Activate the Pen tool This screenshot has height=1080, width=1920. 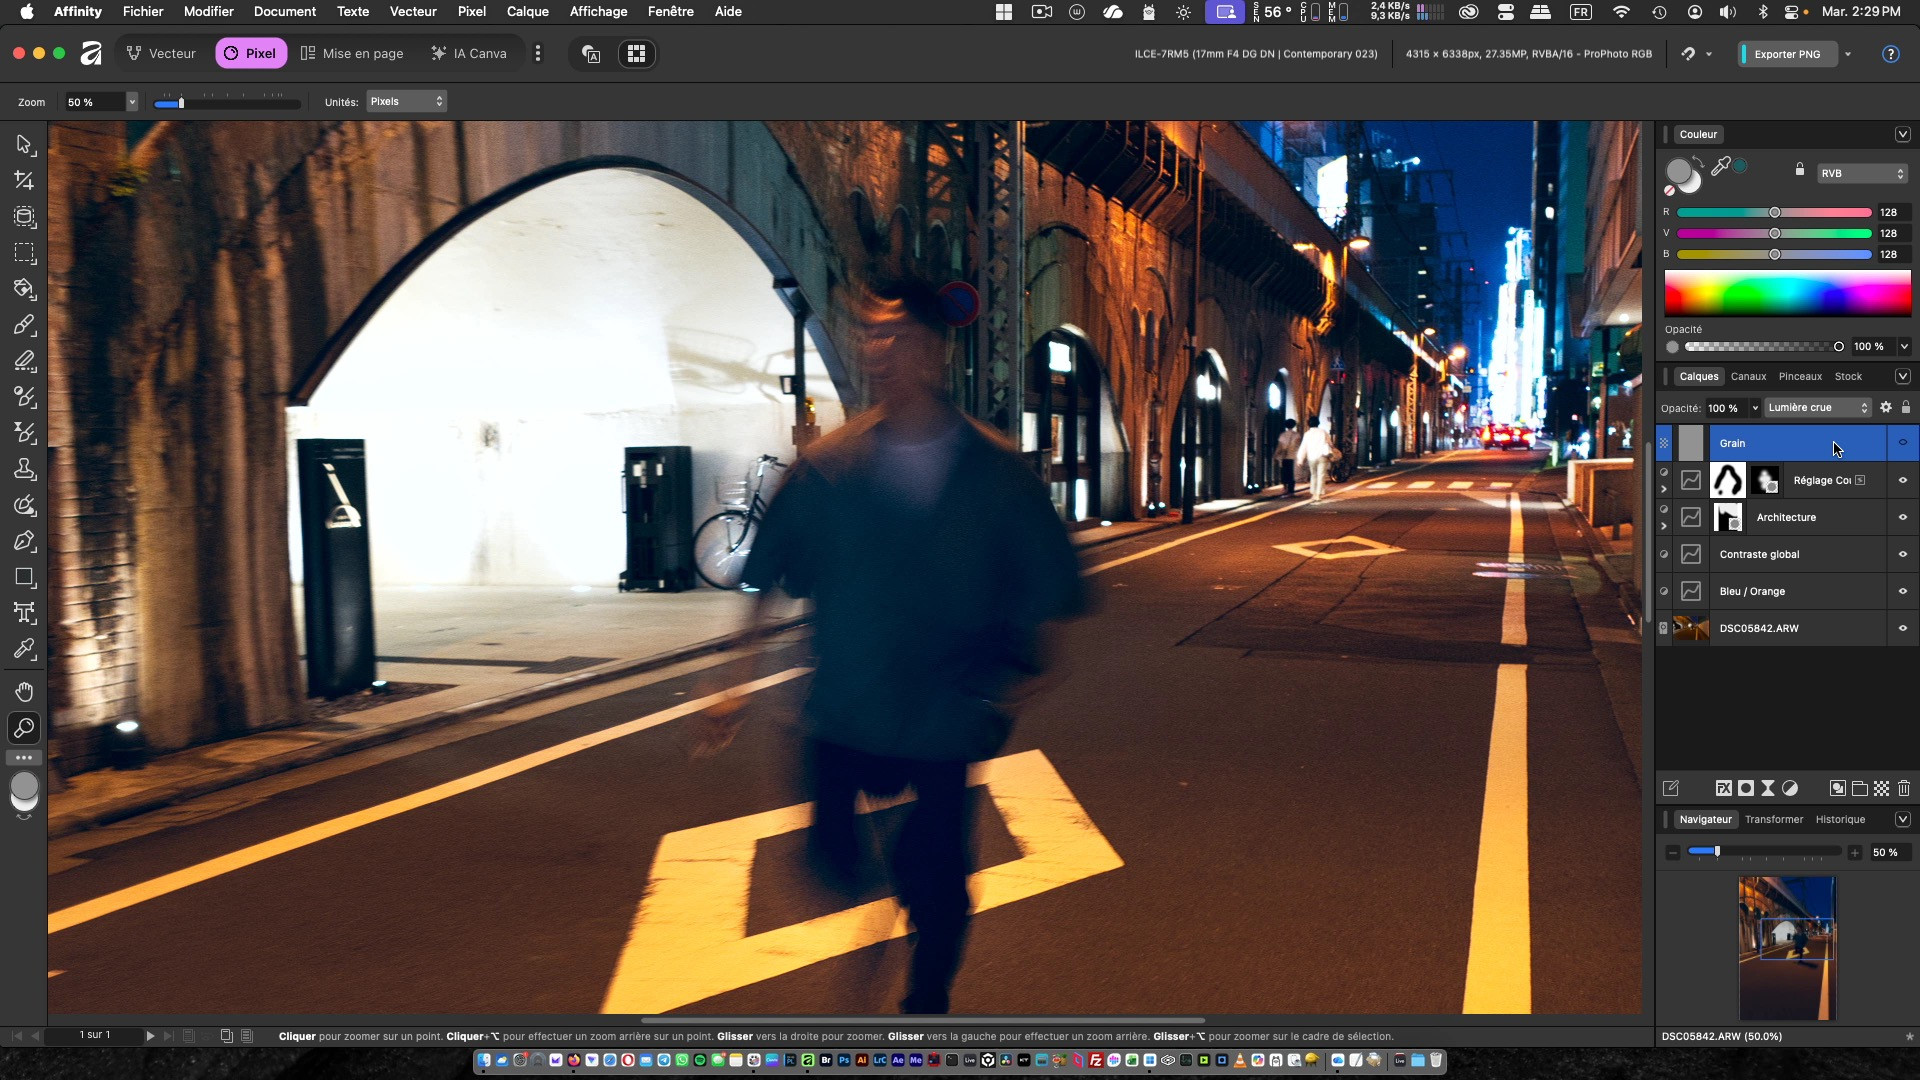[24, 541]
